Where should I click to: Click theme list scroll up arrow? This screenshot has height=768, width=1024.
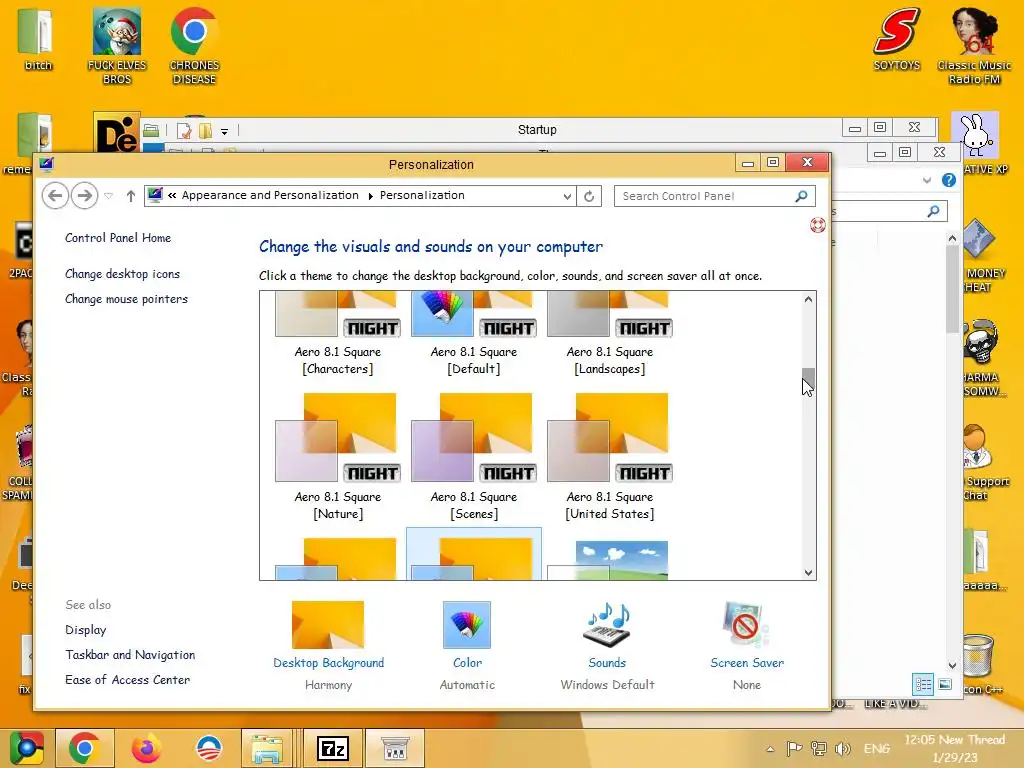click(x=808, y=299)
